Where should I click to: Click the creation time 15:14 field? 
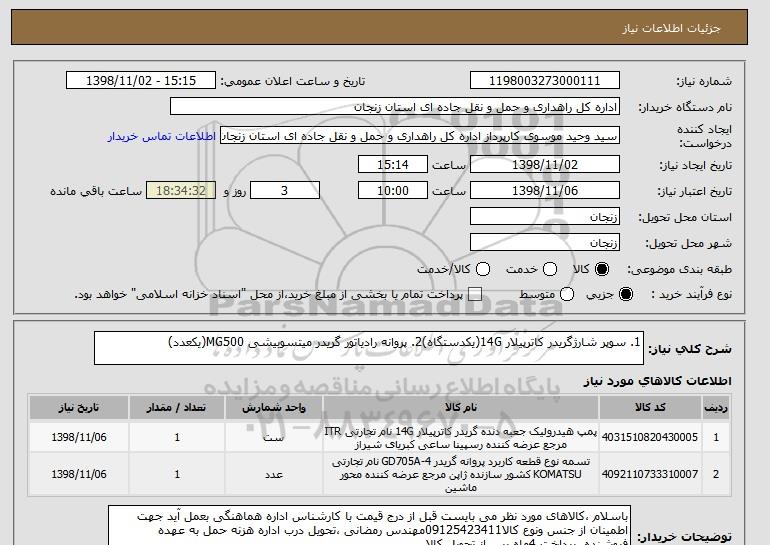pos(393,164)
